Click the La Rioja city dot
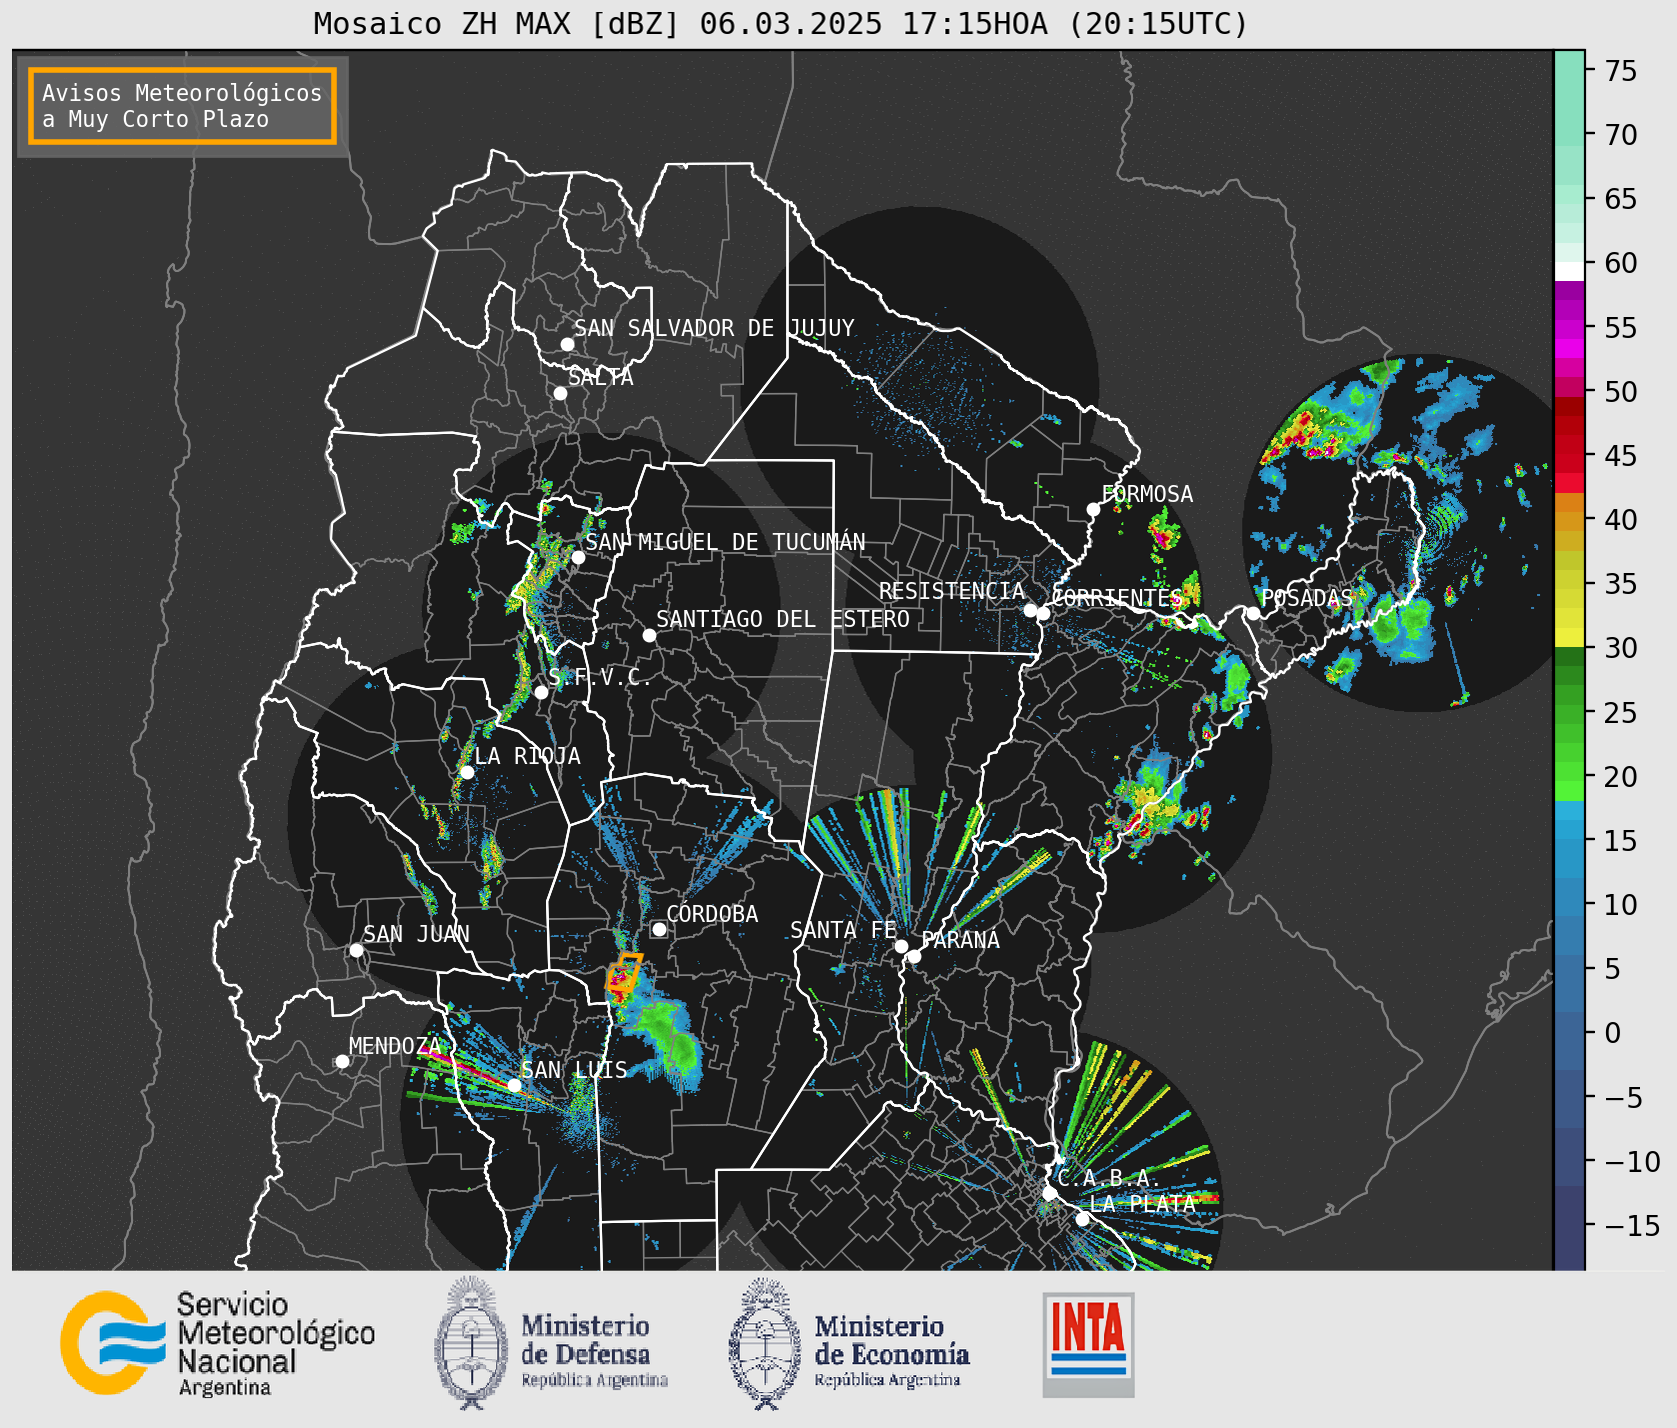 coord(467,772)
